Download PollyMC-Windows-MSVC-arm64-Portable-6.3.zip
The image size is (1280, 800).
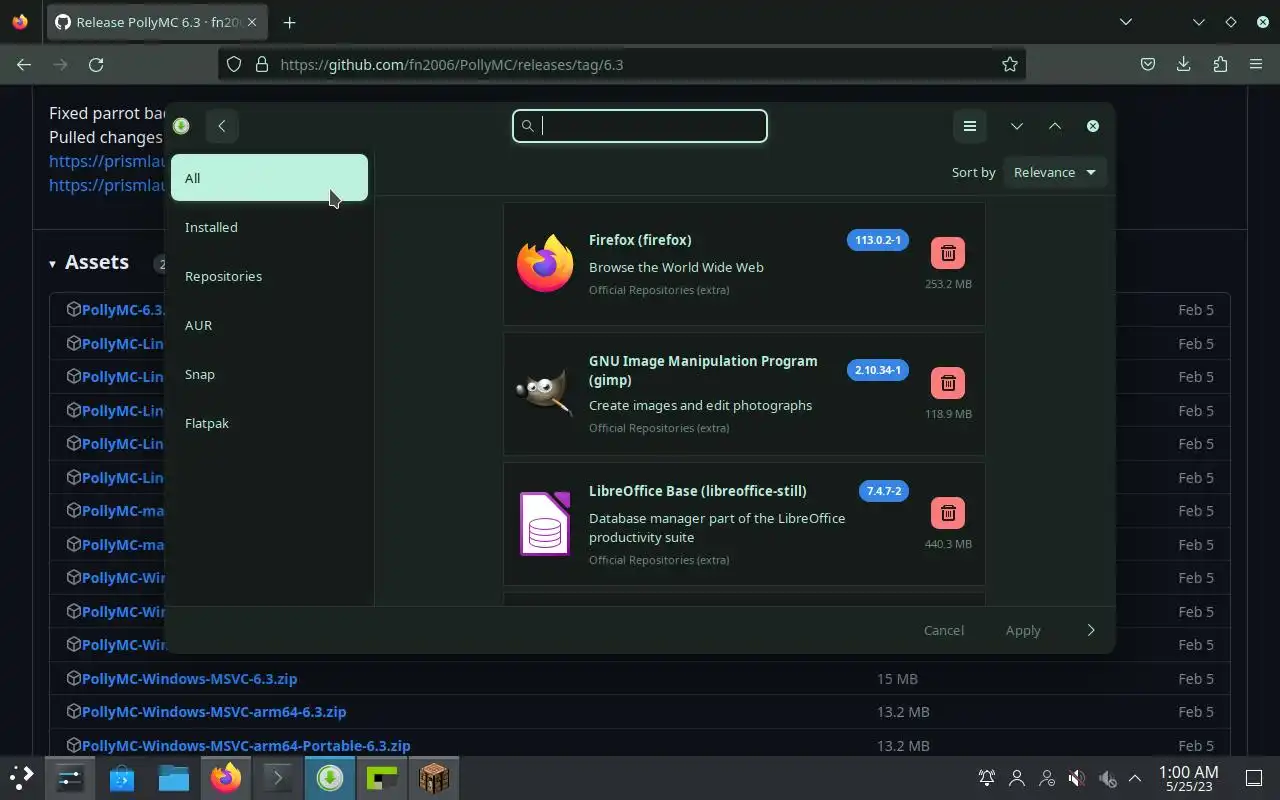pyautogui.click(x=246, y=746)
